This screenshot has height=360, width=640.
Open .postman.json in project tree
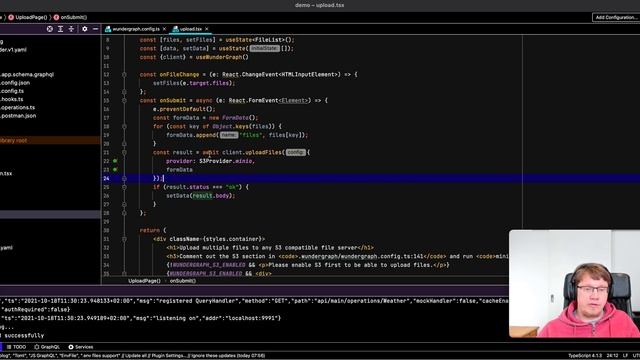pyautogui.click(x=18, y=116)
